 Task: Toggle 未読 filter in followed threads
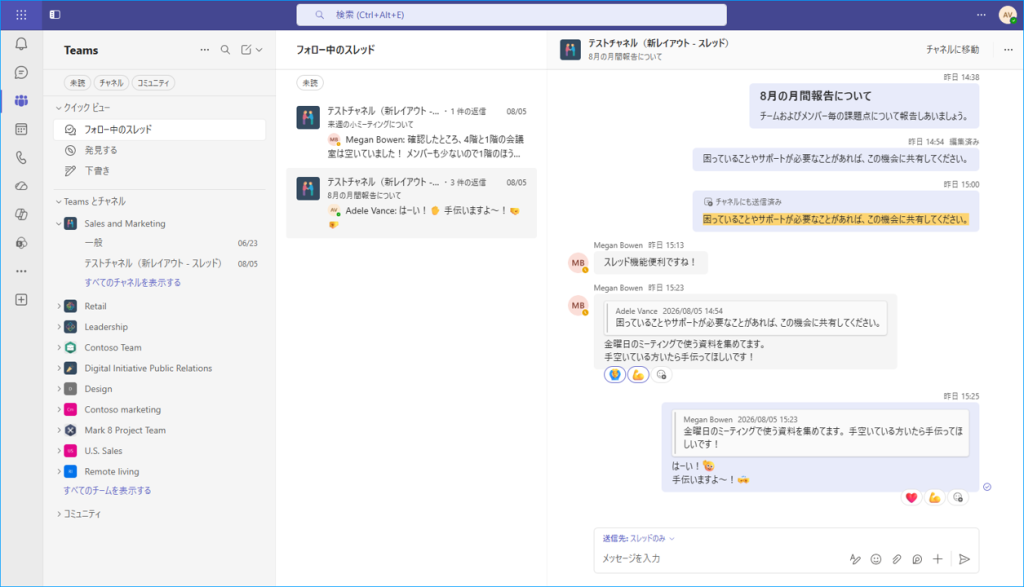pos(310,83)
